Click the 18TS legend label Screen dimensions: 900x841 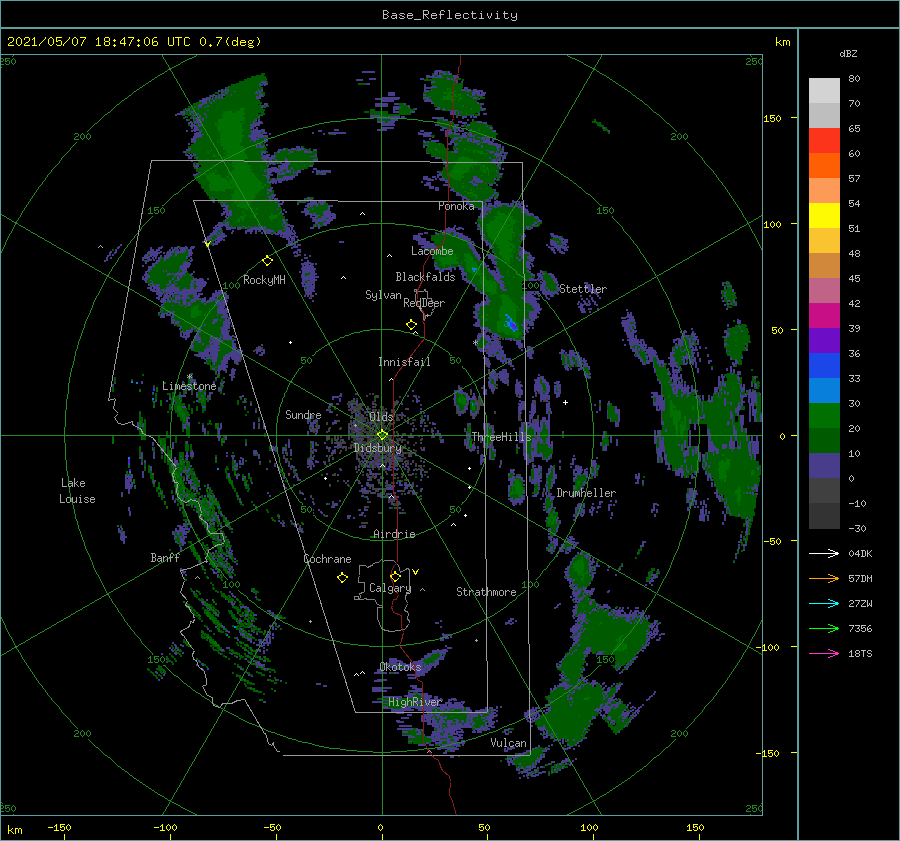[860, 653]
